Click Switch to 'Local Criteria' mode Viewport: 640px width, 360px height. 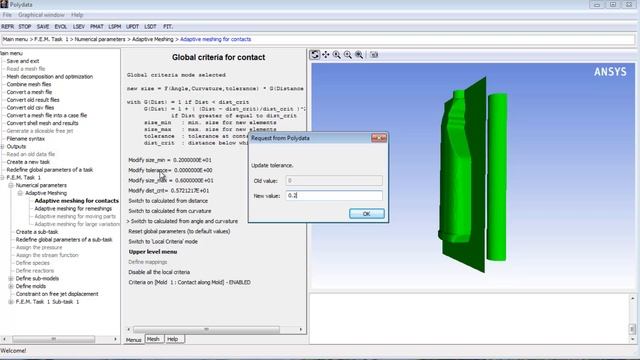click(163, 242)
